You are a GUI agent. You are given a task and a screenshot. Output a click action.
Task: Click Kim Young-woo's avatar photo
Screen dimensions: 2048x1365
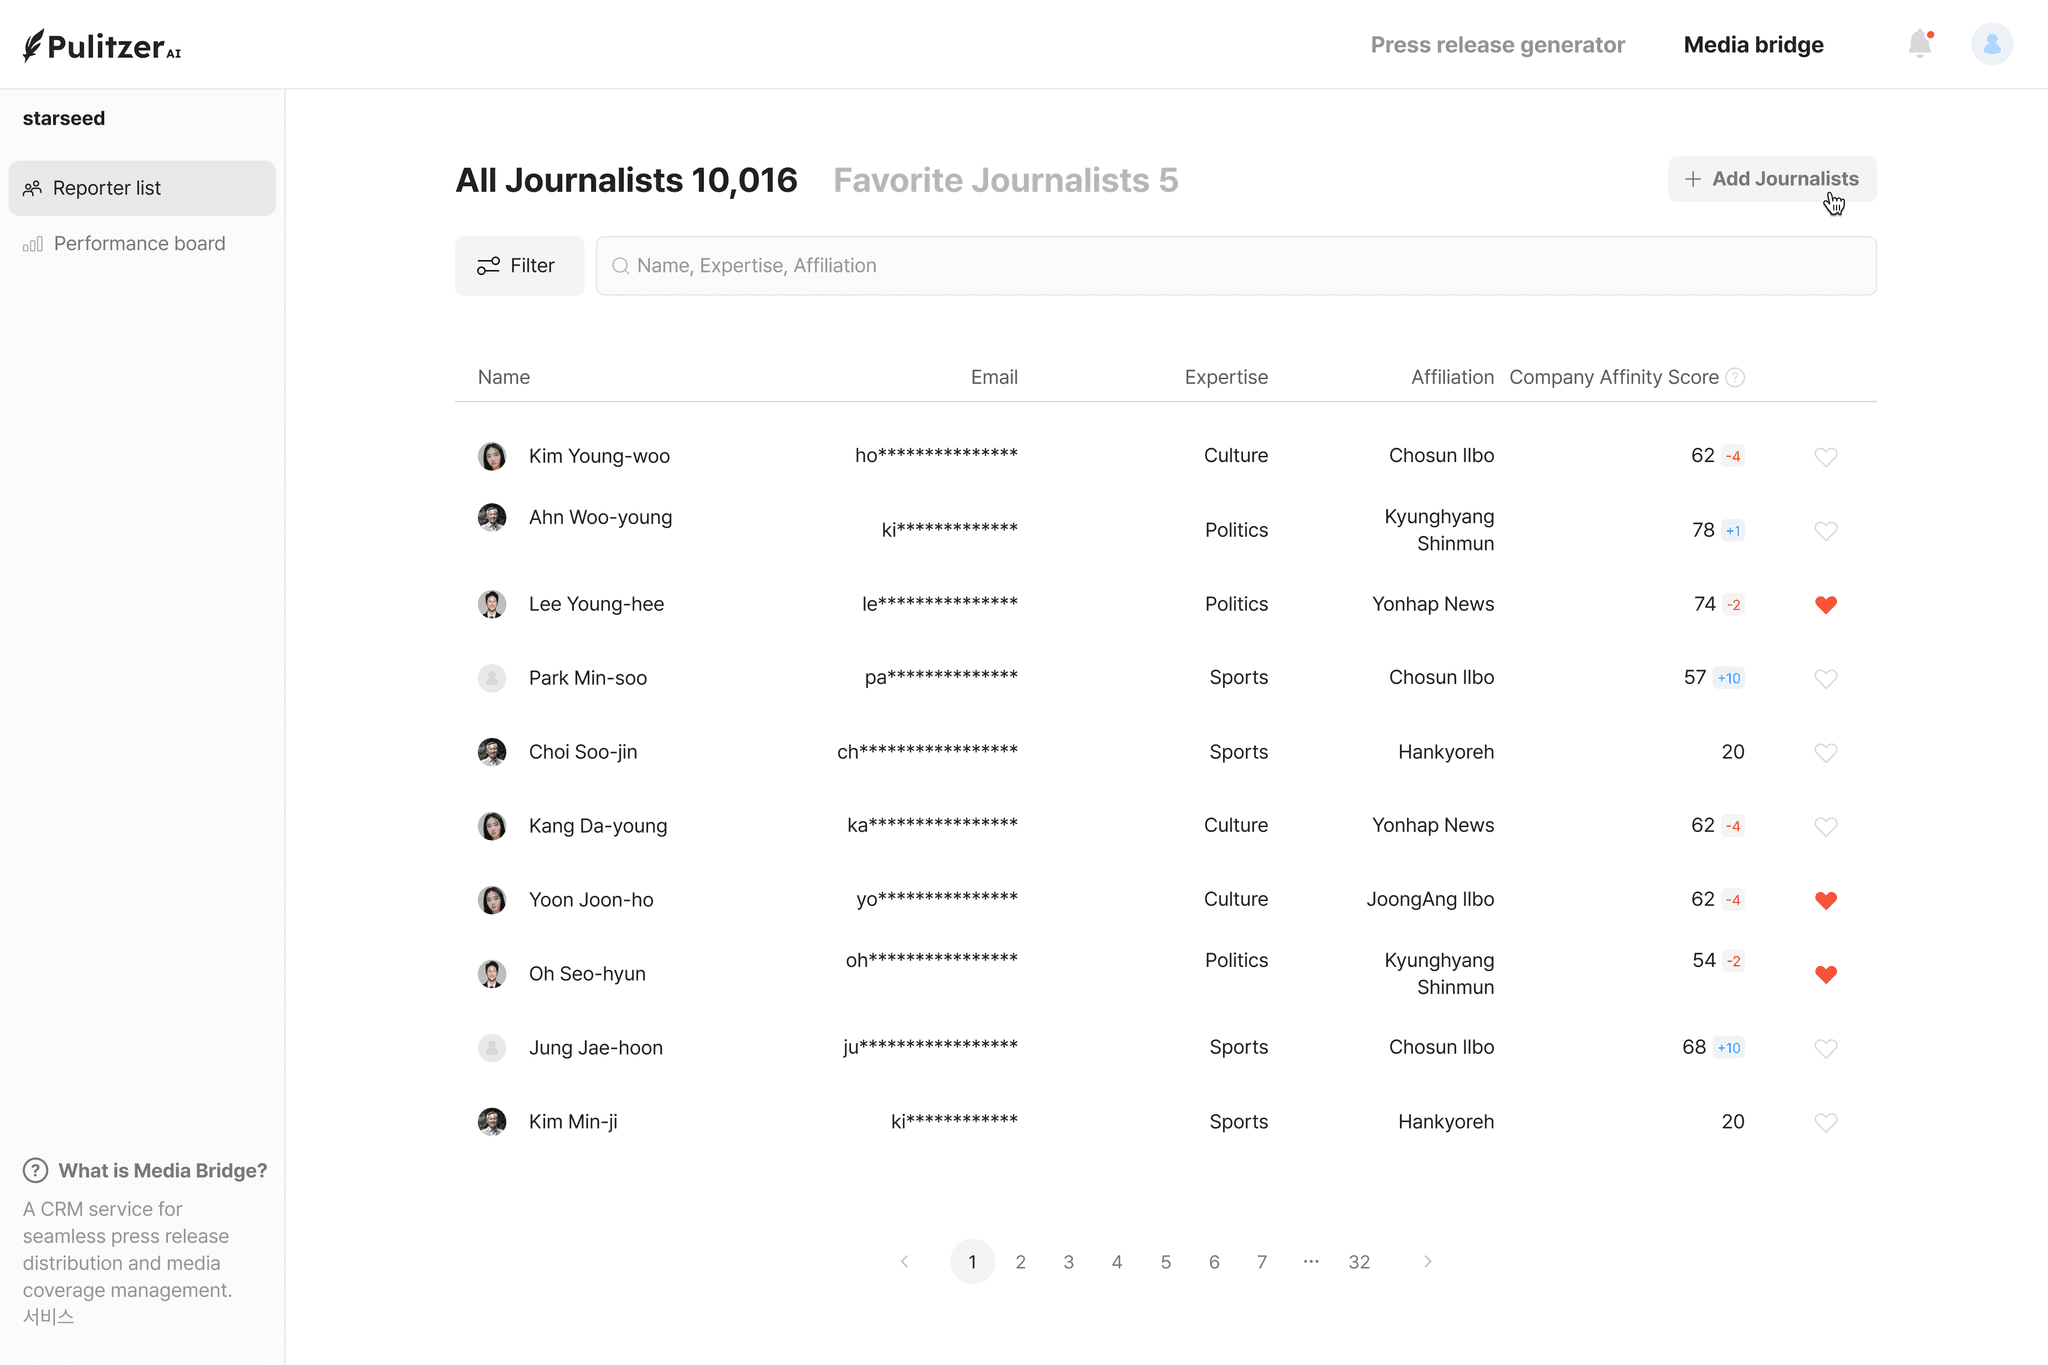(491, 456)
